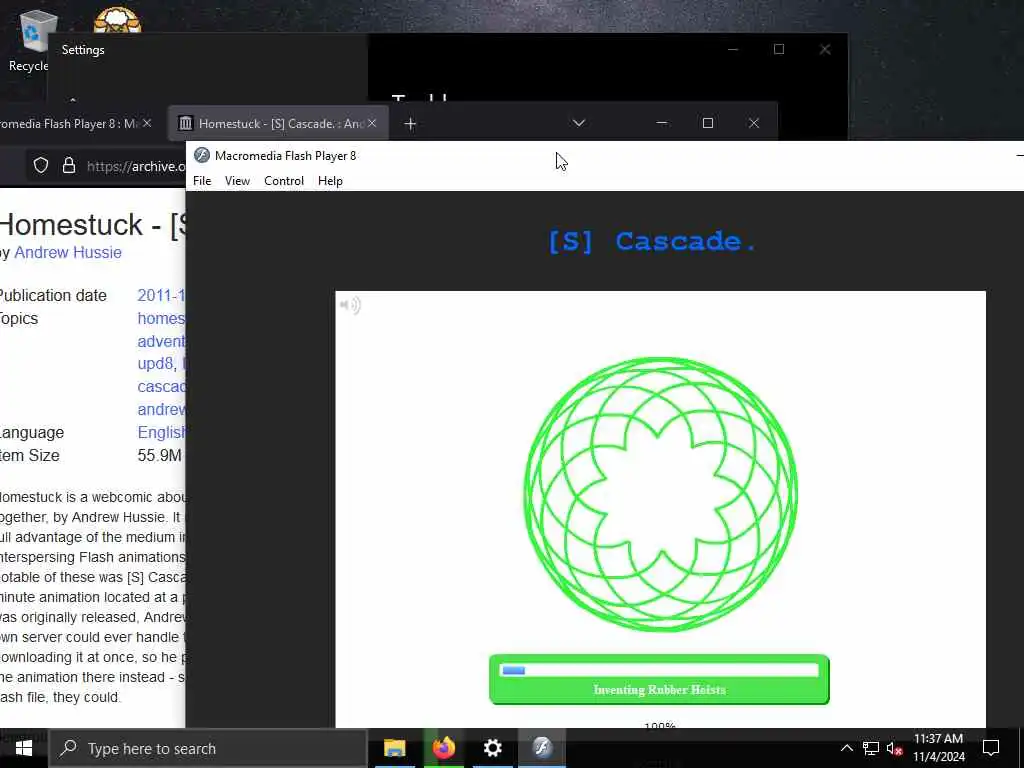Image resolution: width=1024 pixels, height=768 pixels.
Task: Click the upd8 topic link
Action: pyautogui.click(x=155, y=363)
